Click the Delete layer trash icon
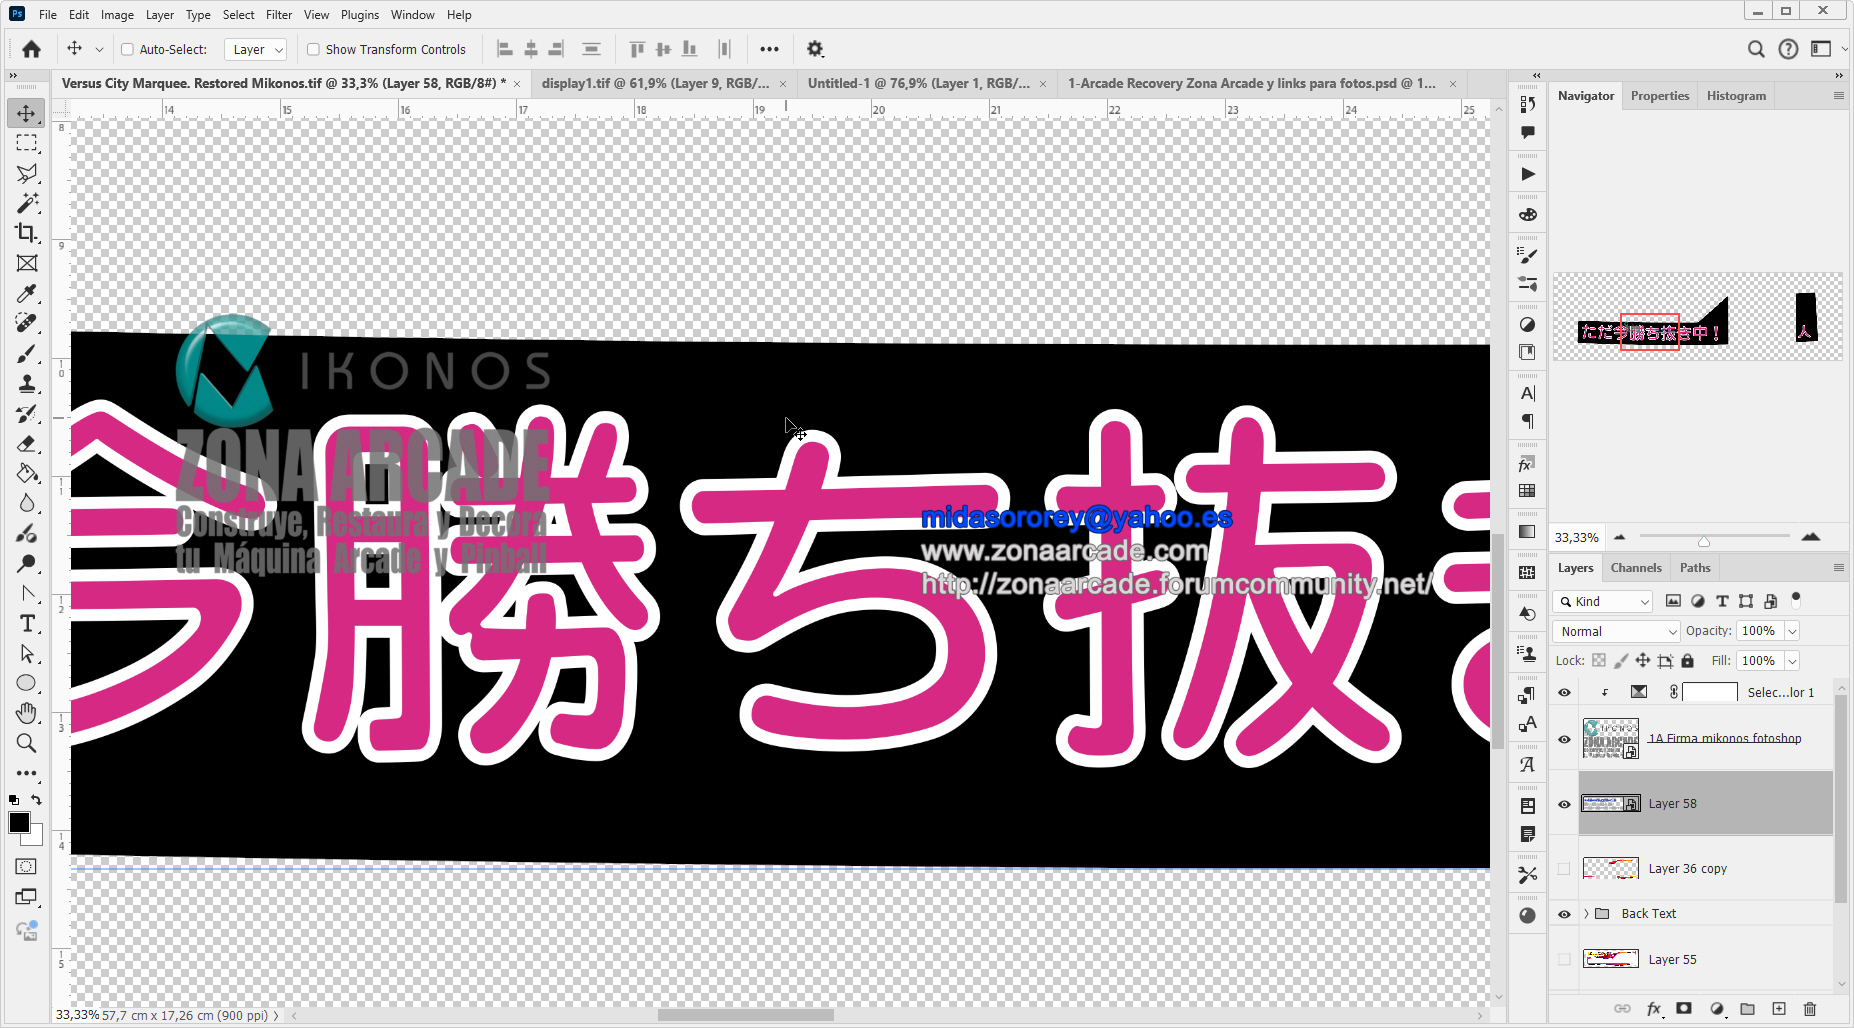 [1809, 1009]
